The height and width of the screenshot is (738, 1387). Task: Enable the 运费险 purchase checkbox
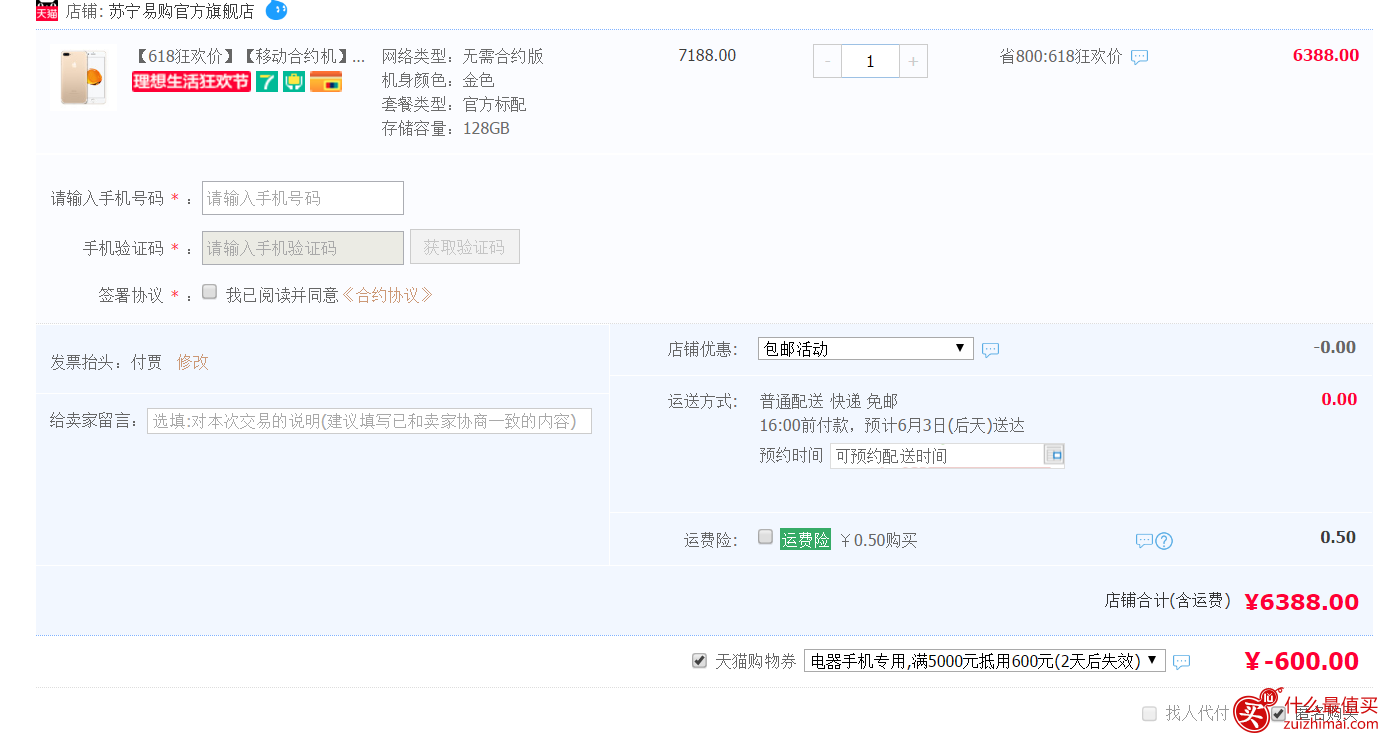tap(766, 537)
